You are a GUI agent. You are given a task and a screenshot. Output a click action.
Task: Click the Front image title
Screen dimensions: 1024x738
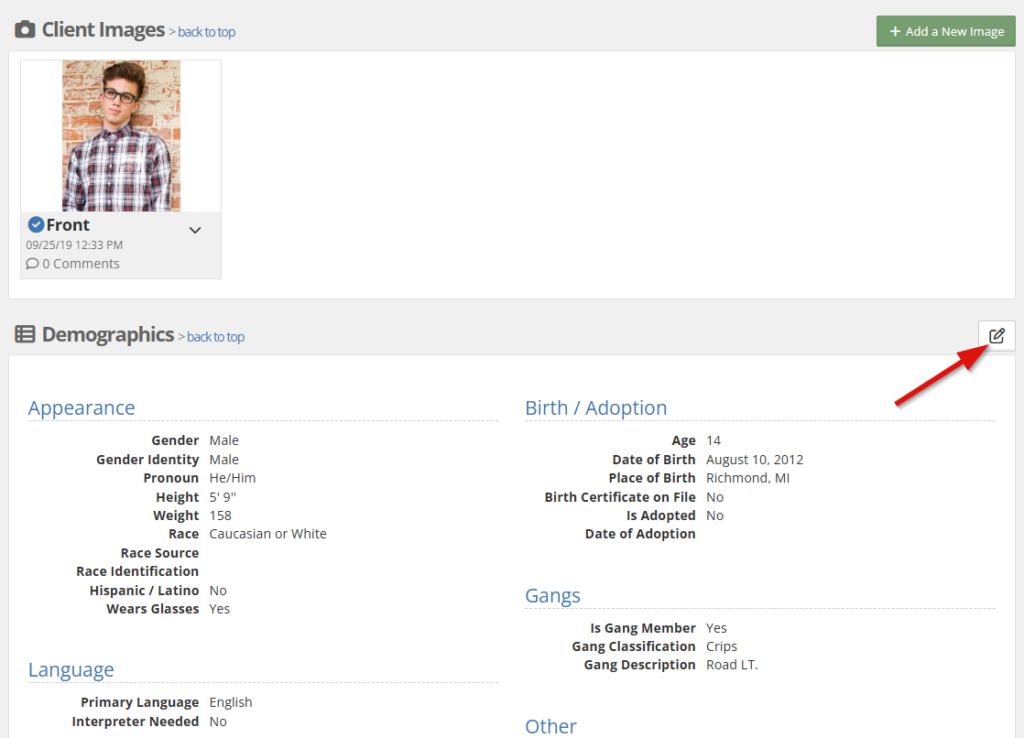coord(68,225)
